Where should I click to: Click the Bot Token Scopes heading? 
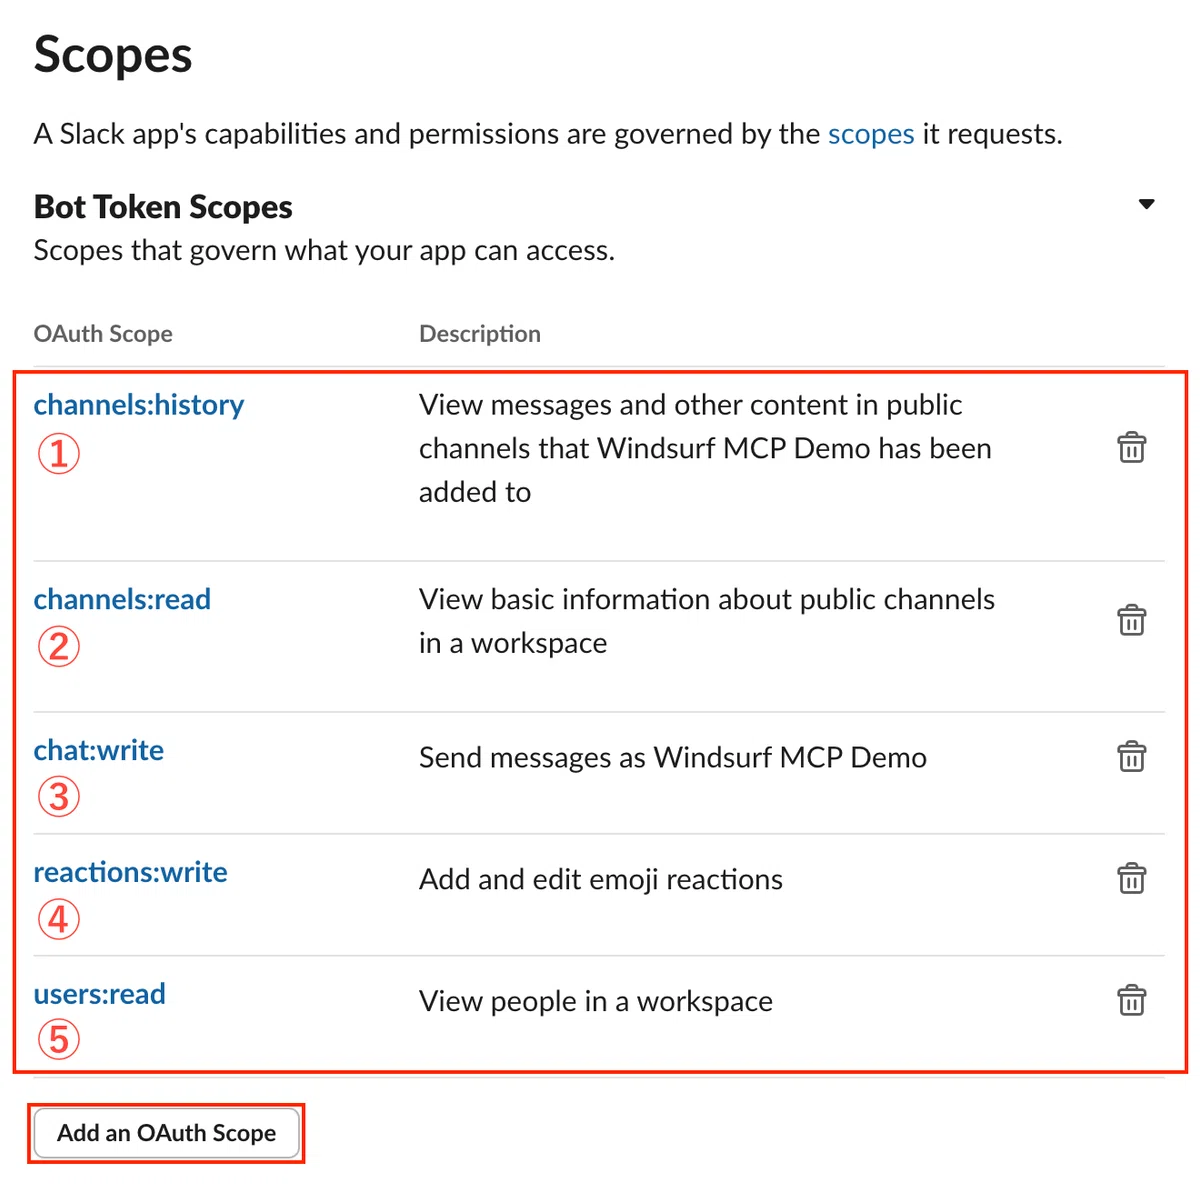[x=163, y=207]
